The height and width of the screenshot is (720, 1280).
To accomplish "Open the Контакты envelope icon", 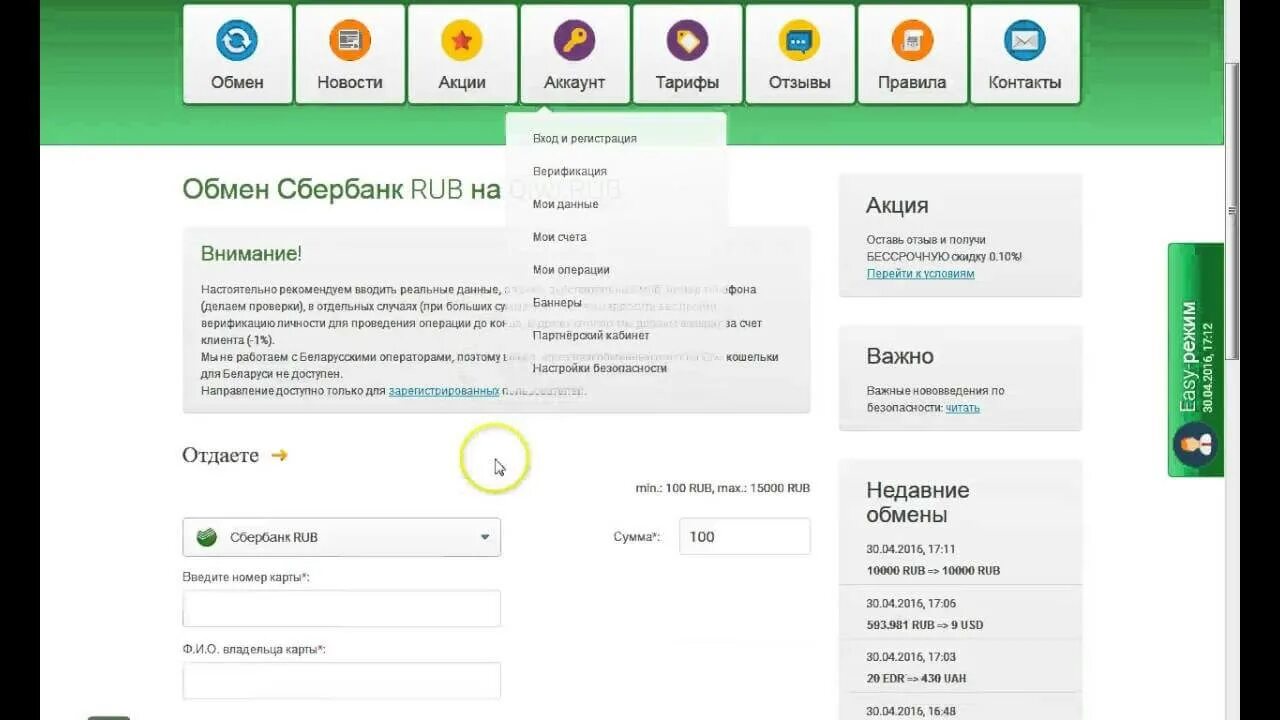I will (1024, 41).
